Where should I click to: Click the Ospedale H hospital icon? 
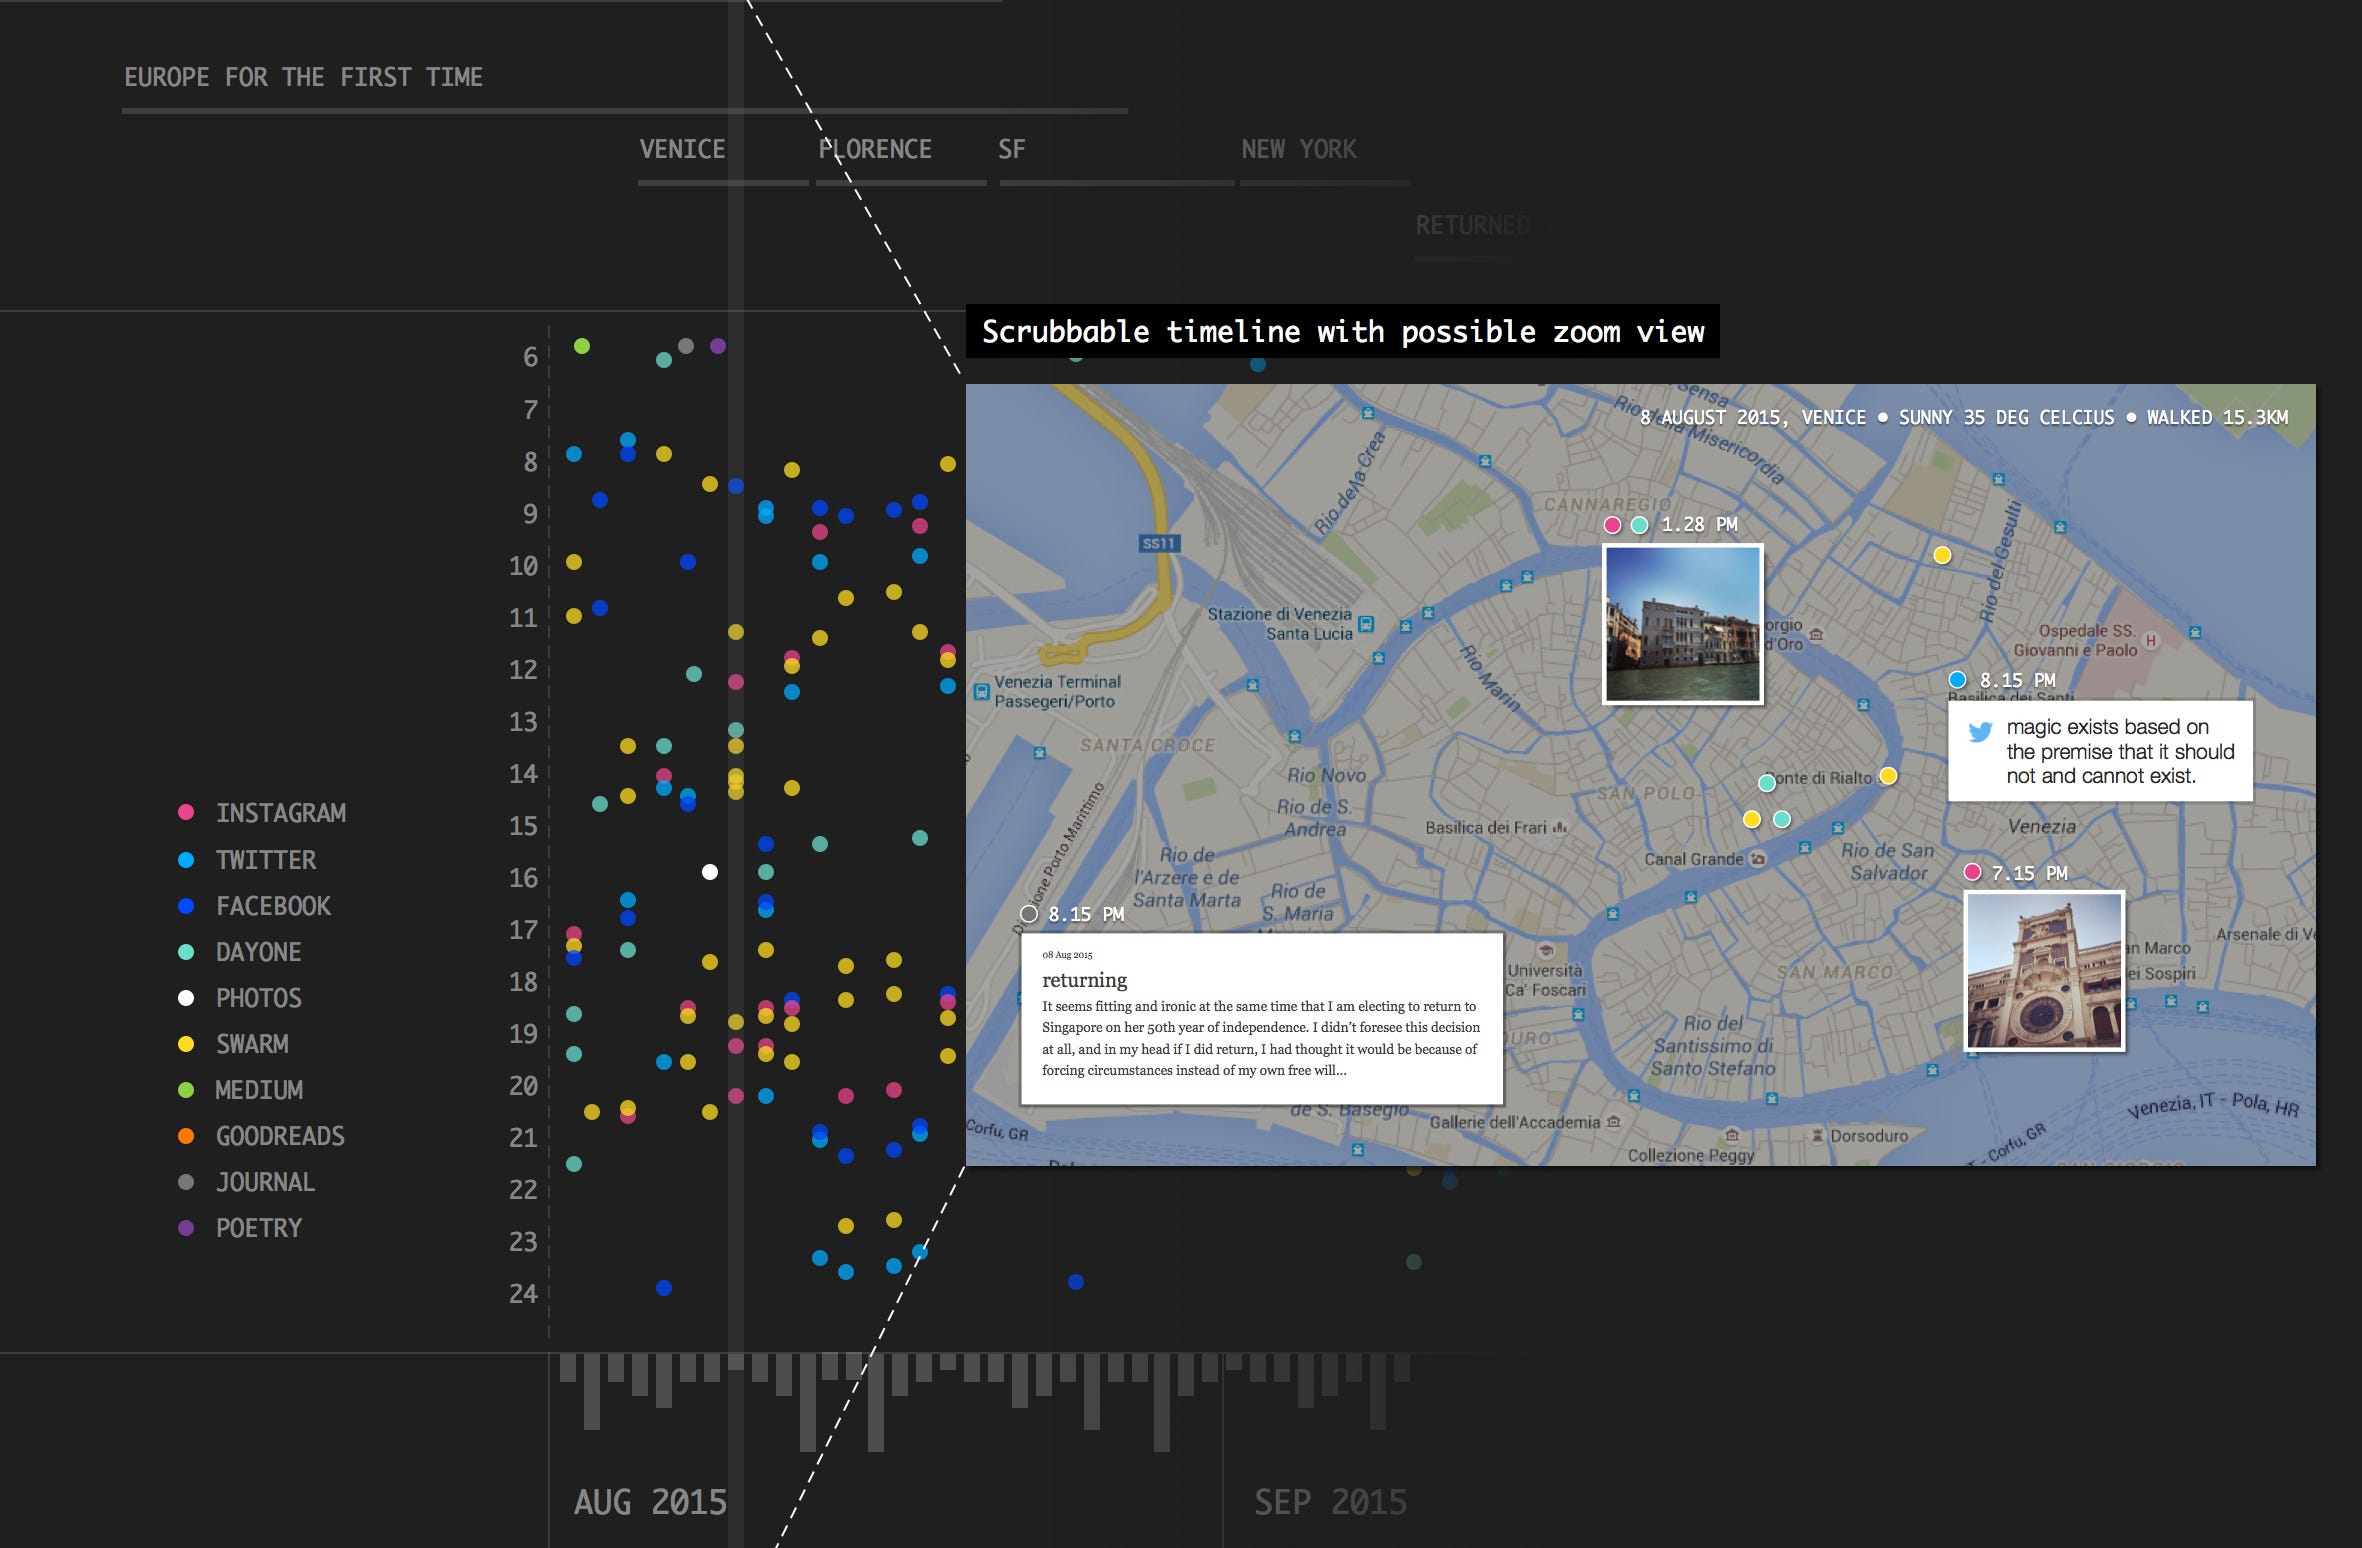tap(2150, 640)
